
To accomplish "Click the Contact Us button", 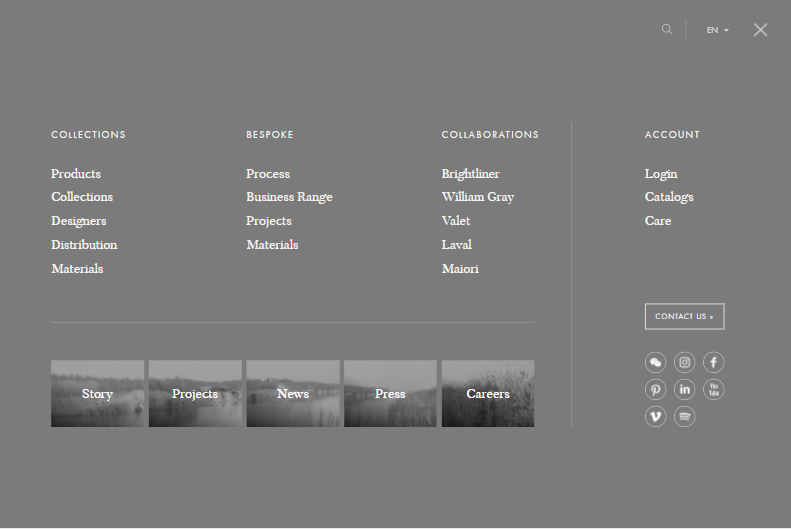I will [x=685, y=316].
